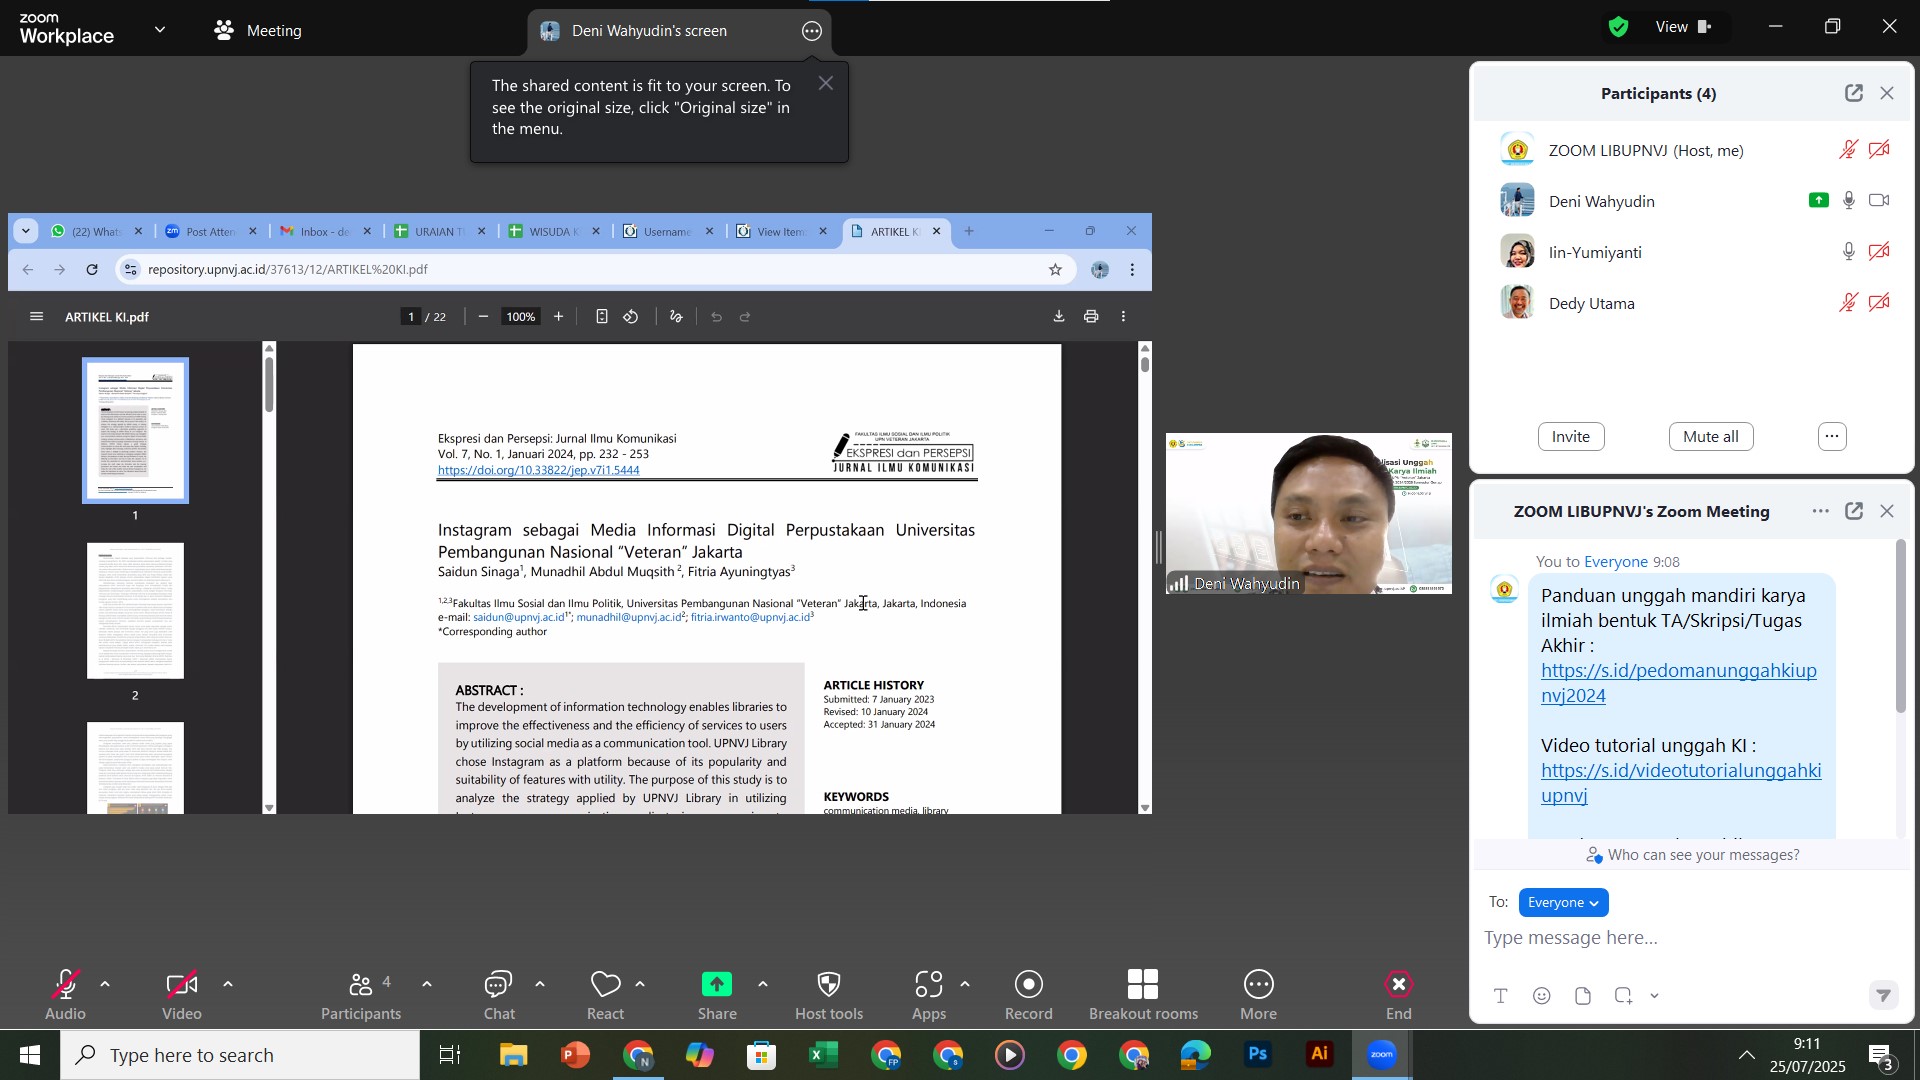Close the Participants panel
The image size is (1920, 1080).
(x=1888, y=93)
